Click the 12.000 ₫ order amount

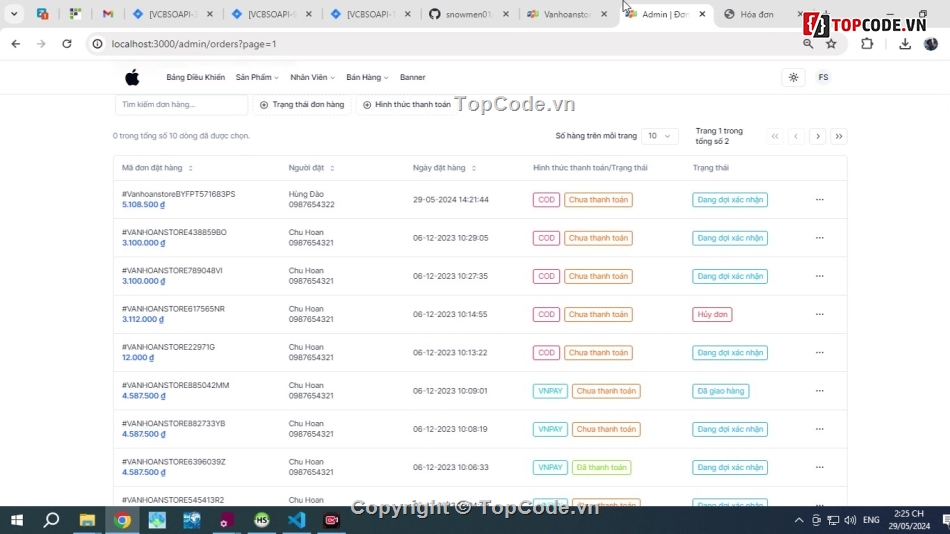tap(138, 358)
